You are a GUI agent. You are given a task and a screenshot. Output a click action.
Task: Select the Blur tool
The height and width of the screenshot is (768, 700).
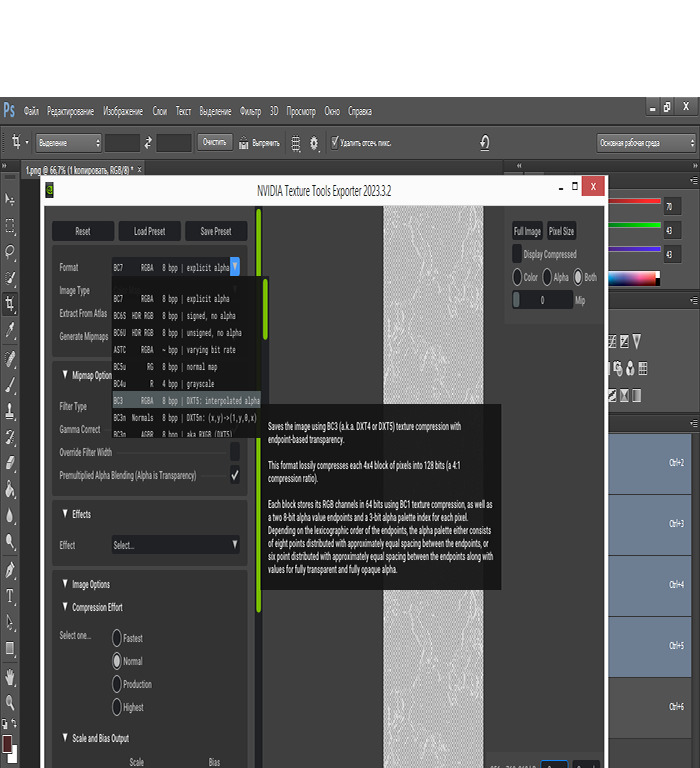click(x=10, y=516)
